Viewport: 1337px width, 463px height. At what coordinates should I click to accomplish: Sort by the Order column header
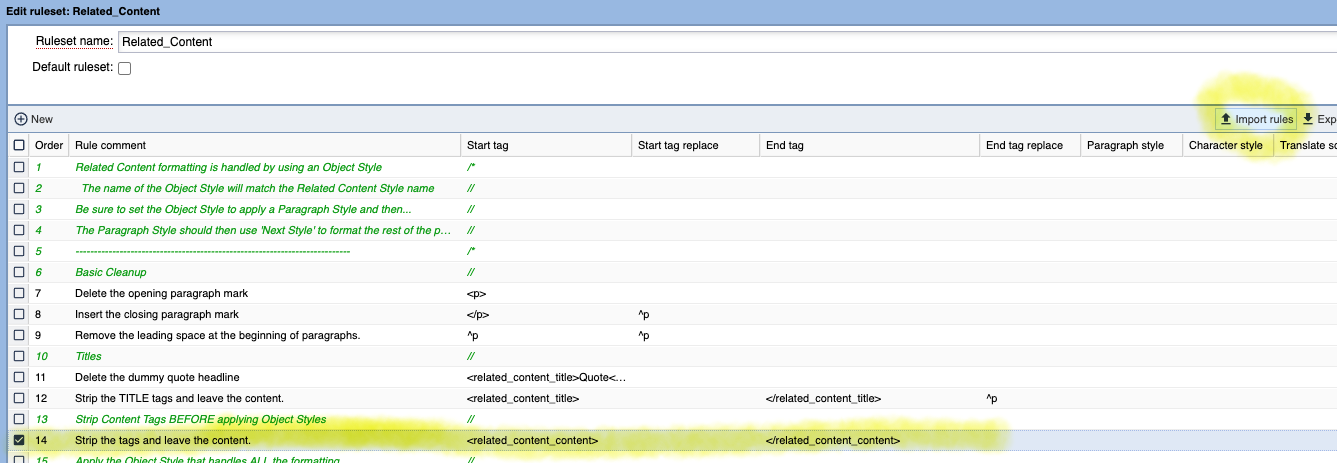click(x=49, y=146)
